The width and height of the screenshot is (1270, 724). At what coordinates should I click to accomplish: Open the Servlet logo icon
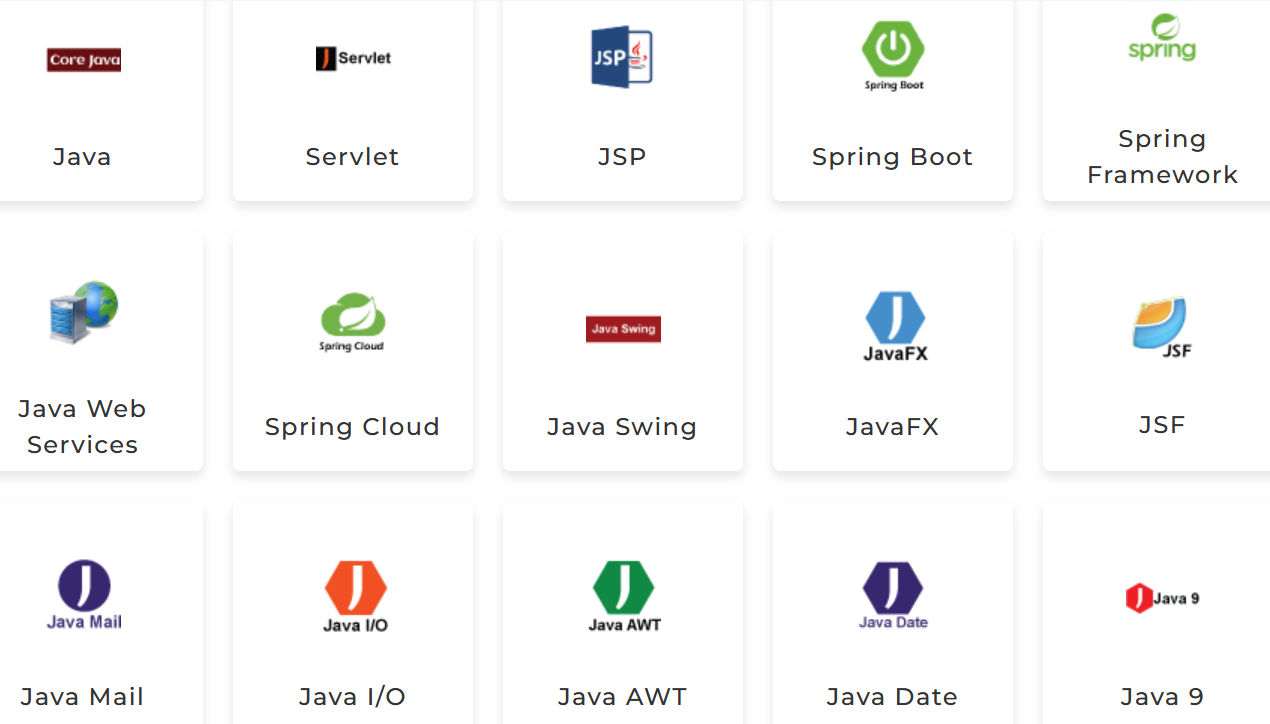[353, 58]
